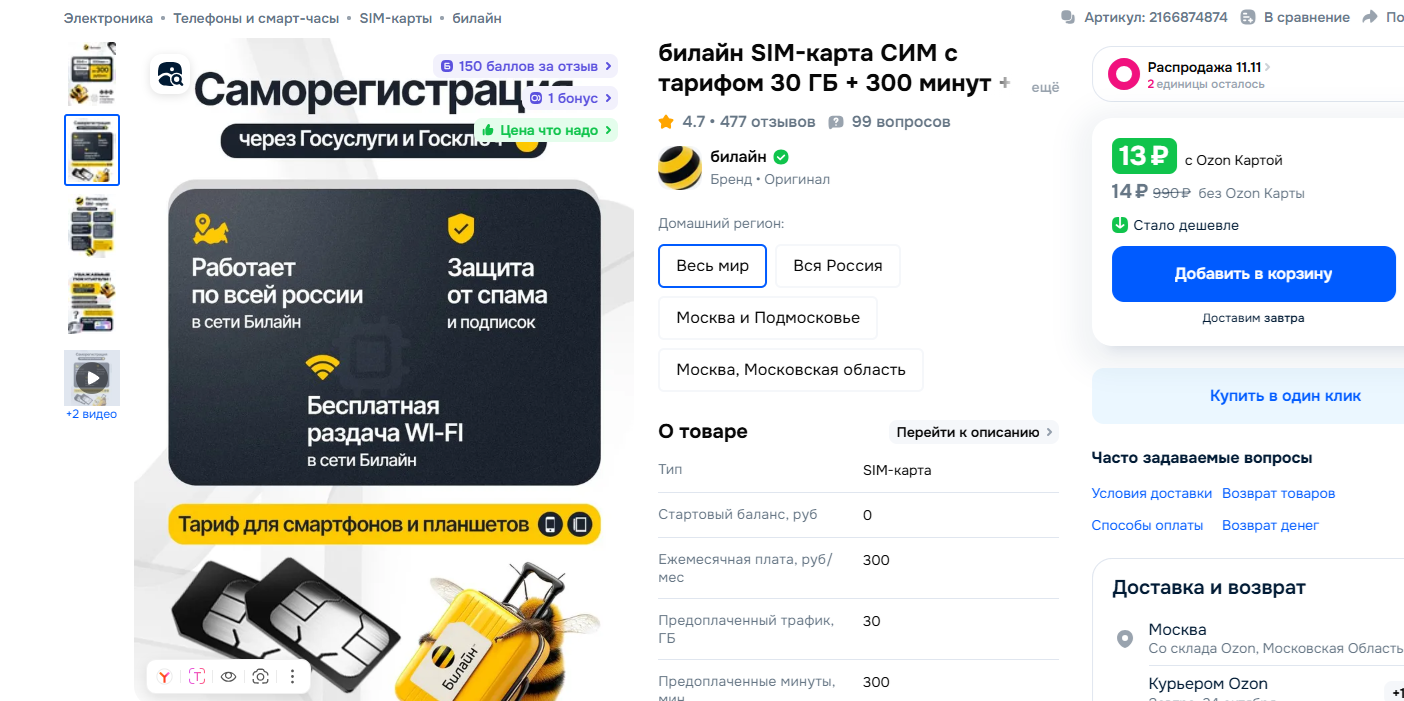The width and height of the screenshot is (1404, 701).
Task: Click «Добавить в корзину» button
Action: [x=1253, y=274]
